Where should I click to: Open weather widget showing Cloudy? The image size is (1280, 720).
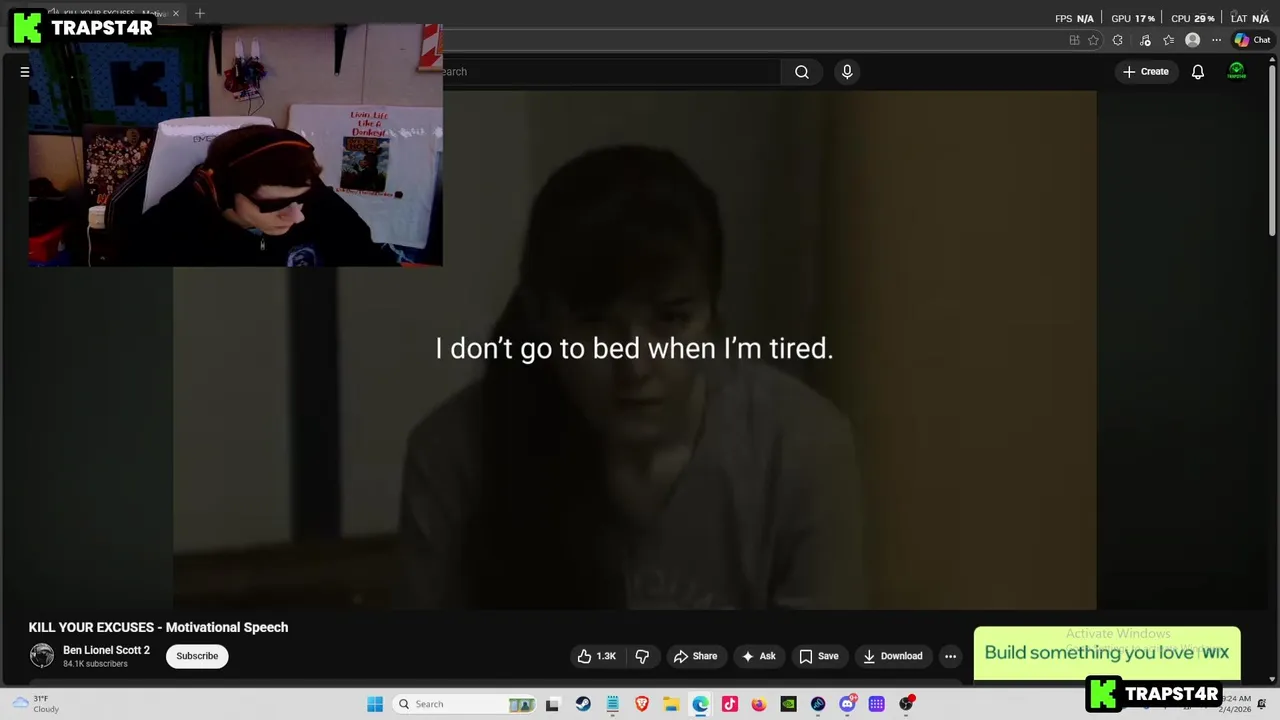pos(34,704)
